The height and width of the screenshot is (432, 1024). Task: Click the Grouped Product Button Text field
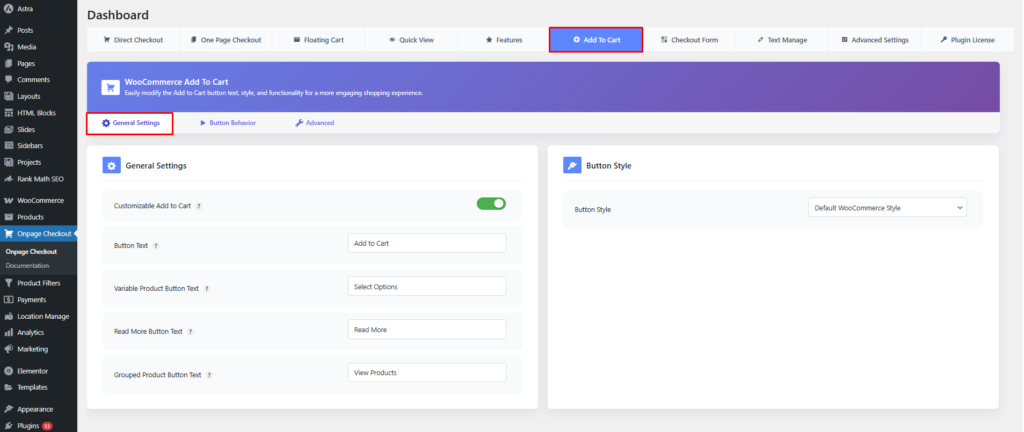point(426,373)
